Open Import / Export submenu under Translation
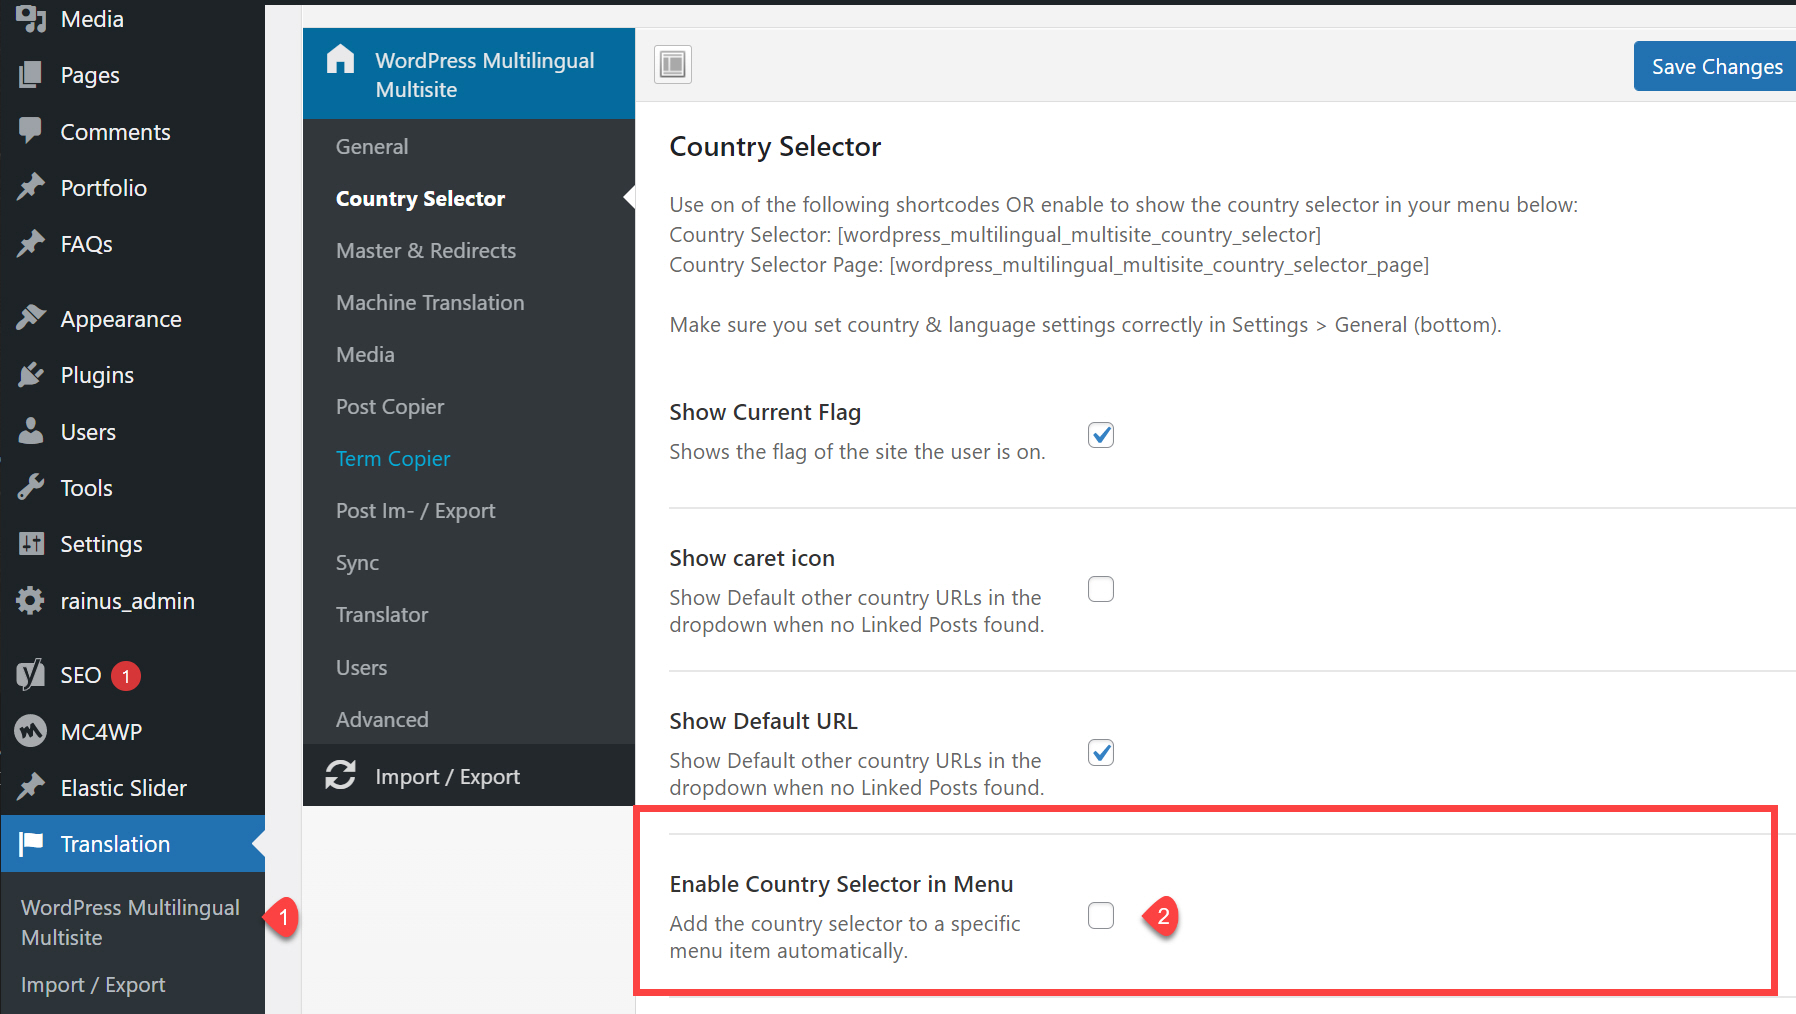This screenshot has width=1796, height=1014. tap(93, 984)
